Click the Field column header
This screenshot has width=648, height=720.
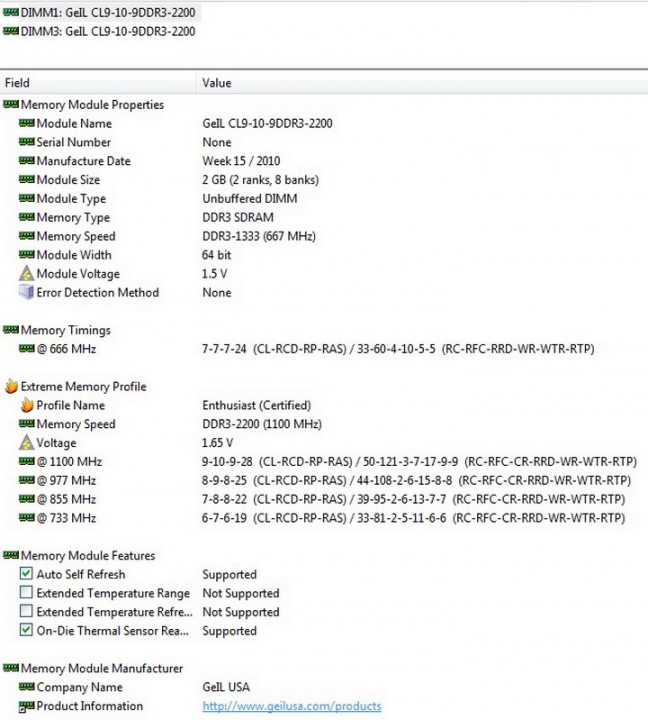click(x=98, y=83)
